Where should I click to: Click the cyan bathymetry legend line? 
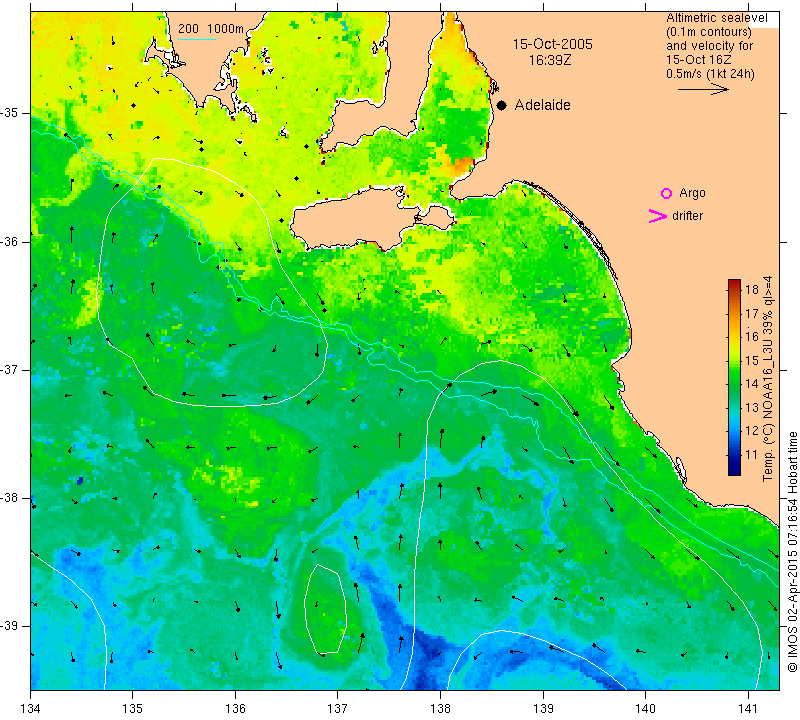click(197, 39)
